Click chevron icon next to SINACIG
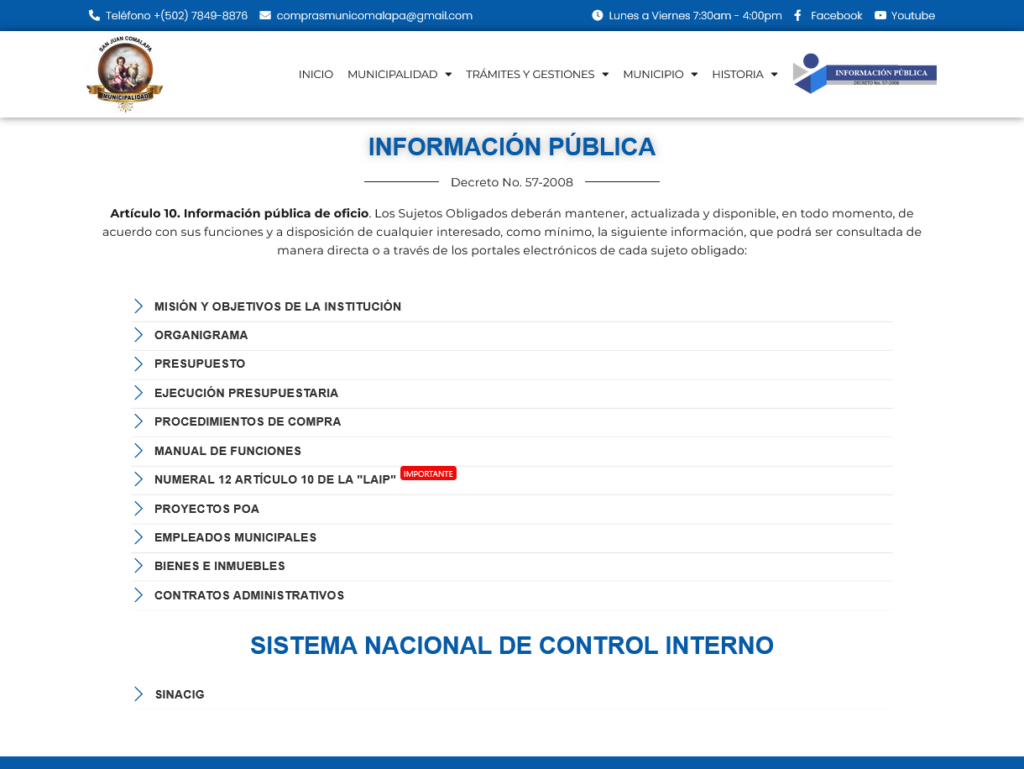 coord(139,694)
